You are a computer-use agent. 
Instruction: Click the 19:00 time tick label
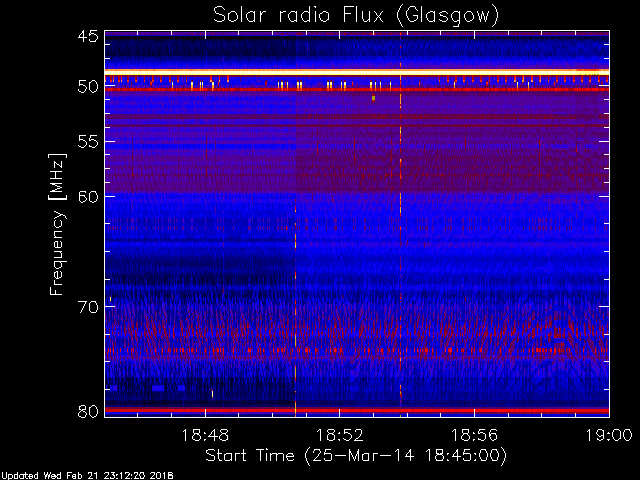pyautogui.click(x=609, y=435)
